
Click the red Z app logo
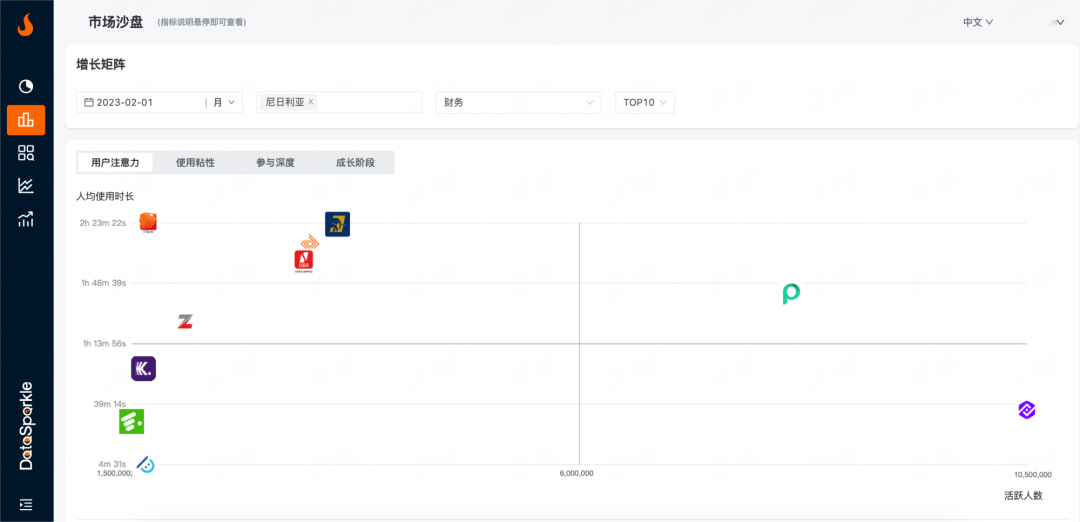point(185,321)
